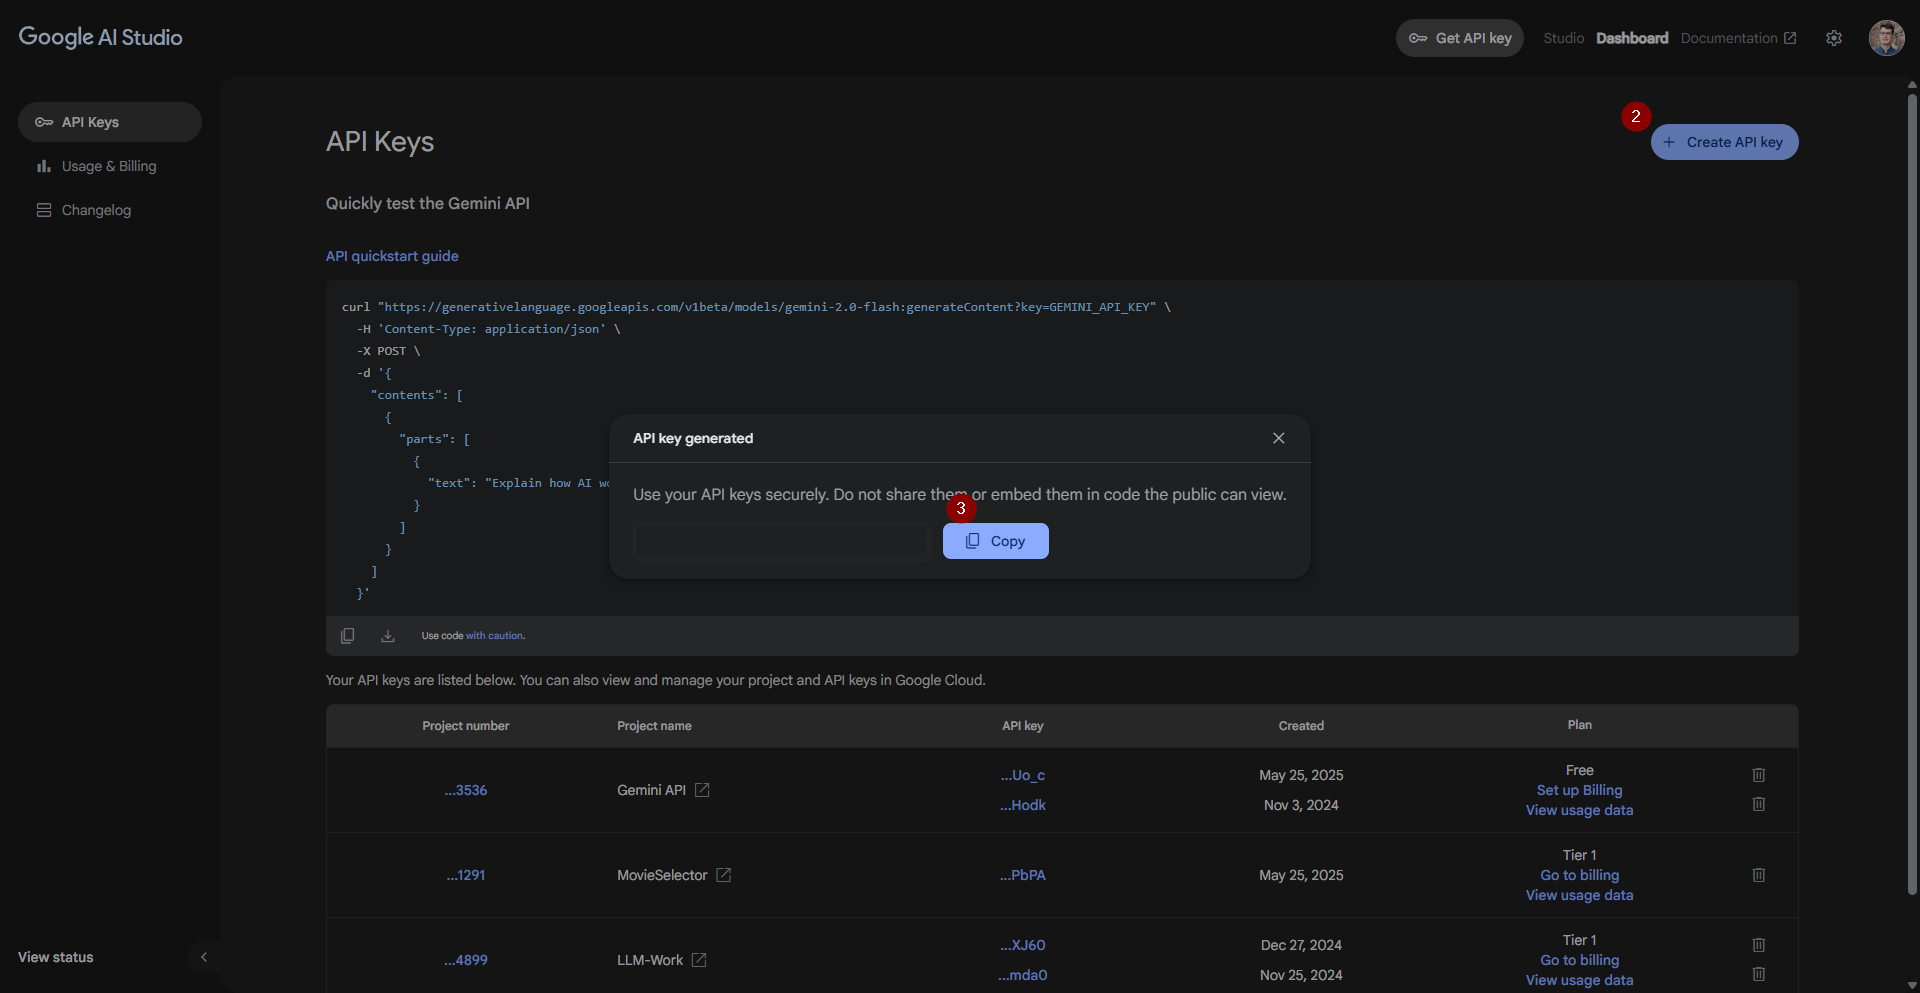Download the curl code snippet

pyautogui.click(x=388, y=636)
